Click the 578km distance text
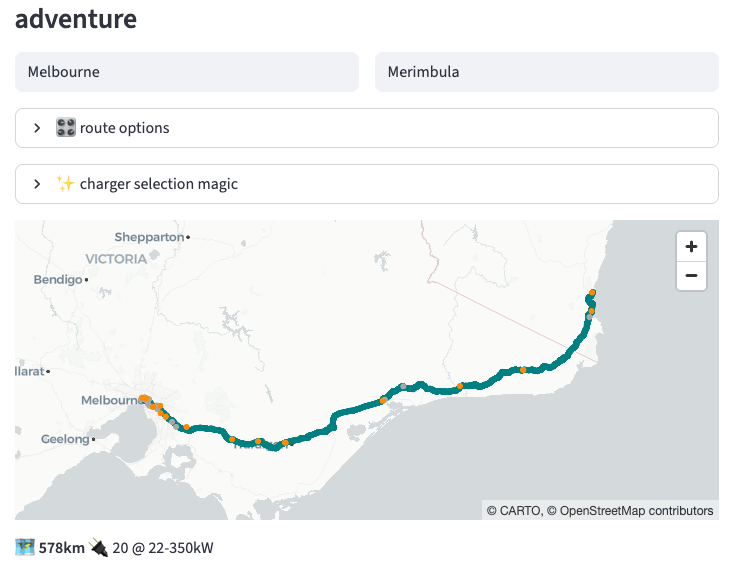The image size is (738, 569). tap(63, 548)
